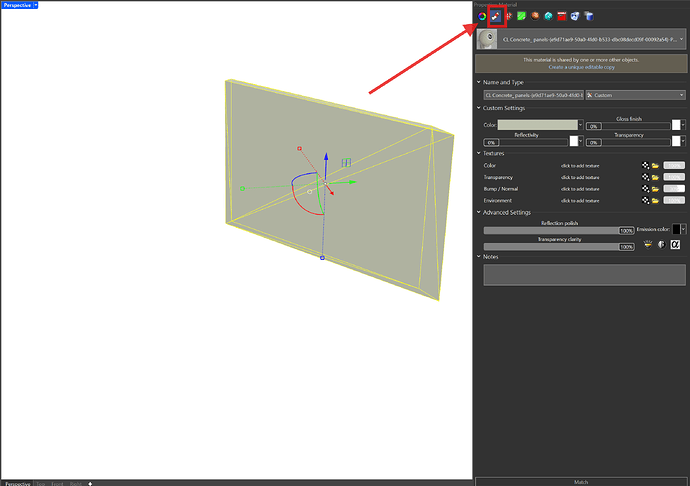
Task: Click the Perspective viewport title label
Action: click(x=17, y=5)
